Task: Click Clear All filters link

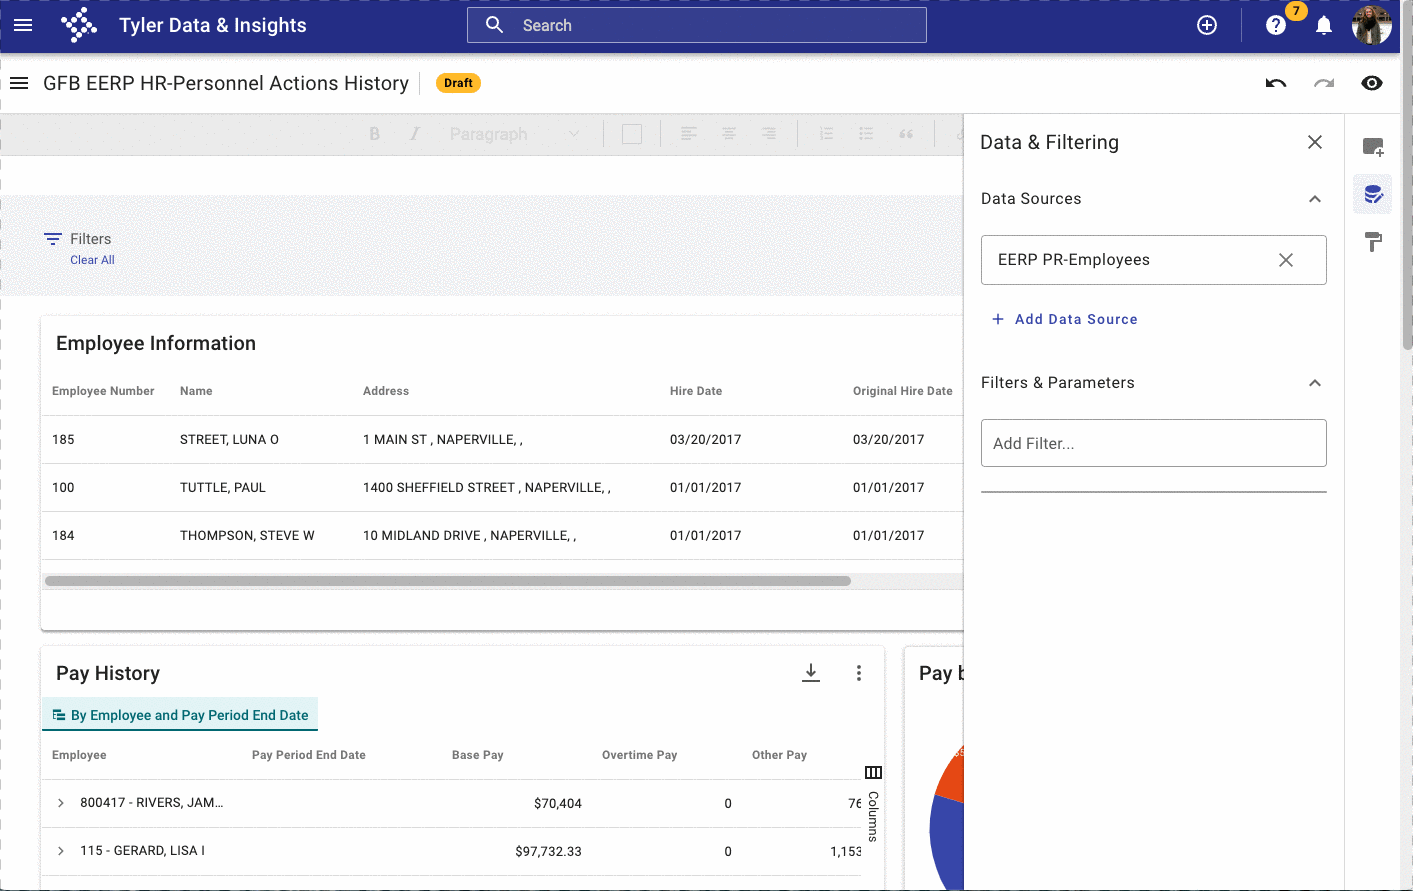Action: coord(92,260)
